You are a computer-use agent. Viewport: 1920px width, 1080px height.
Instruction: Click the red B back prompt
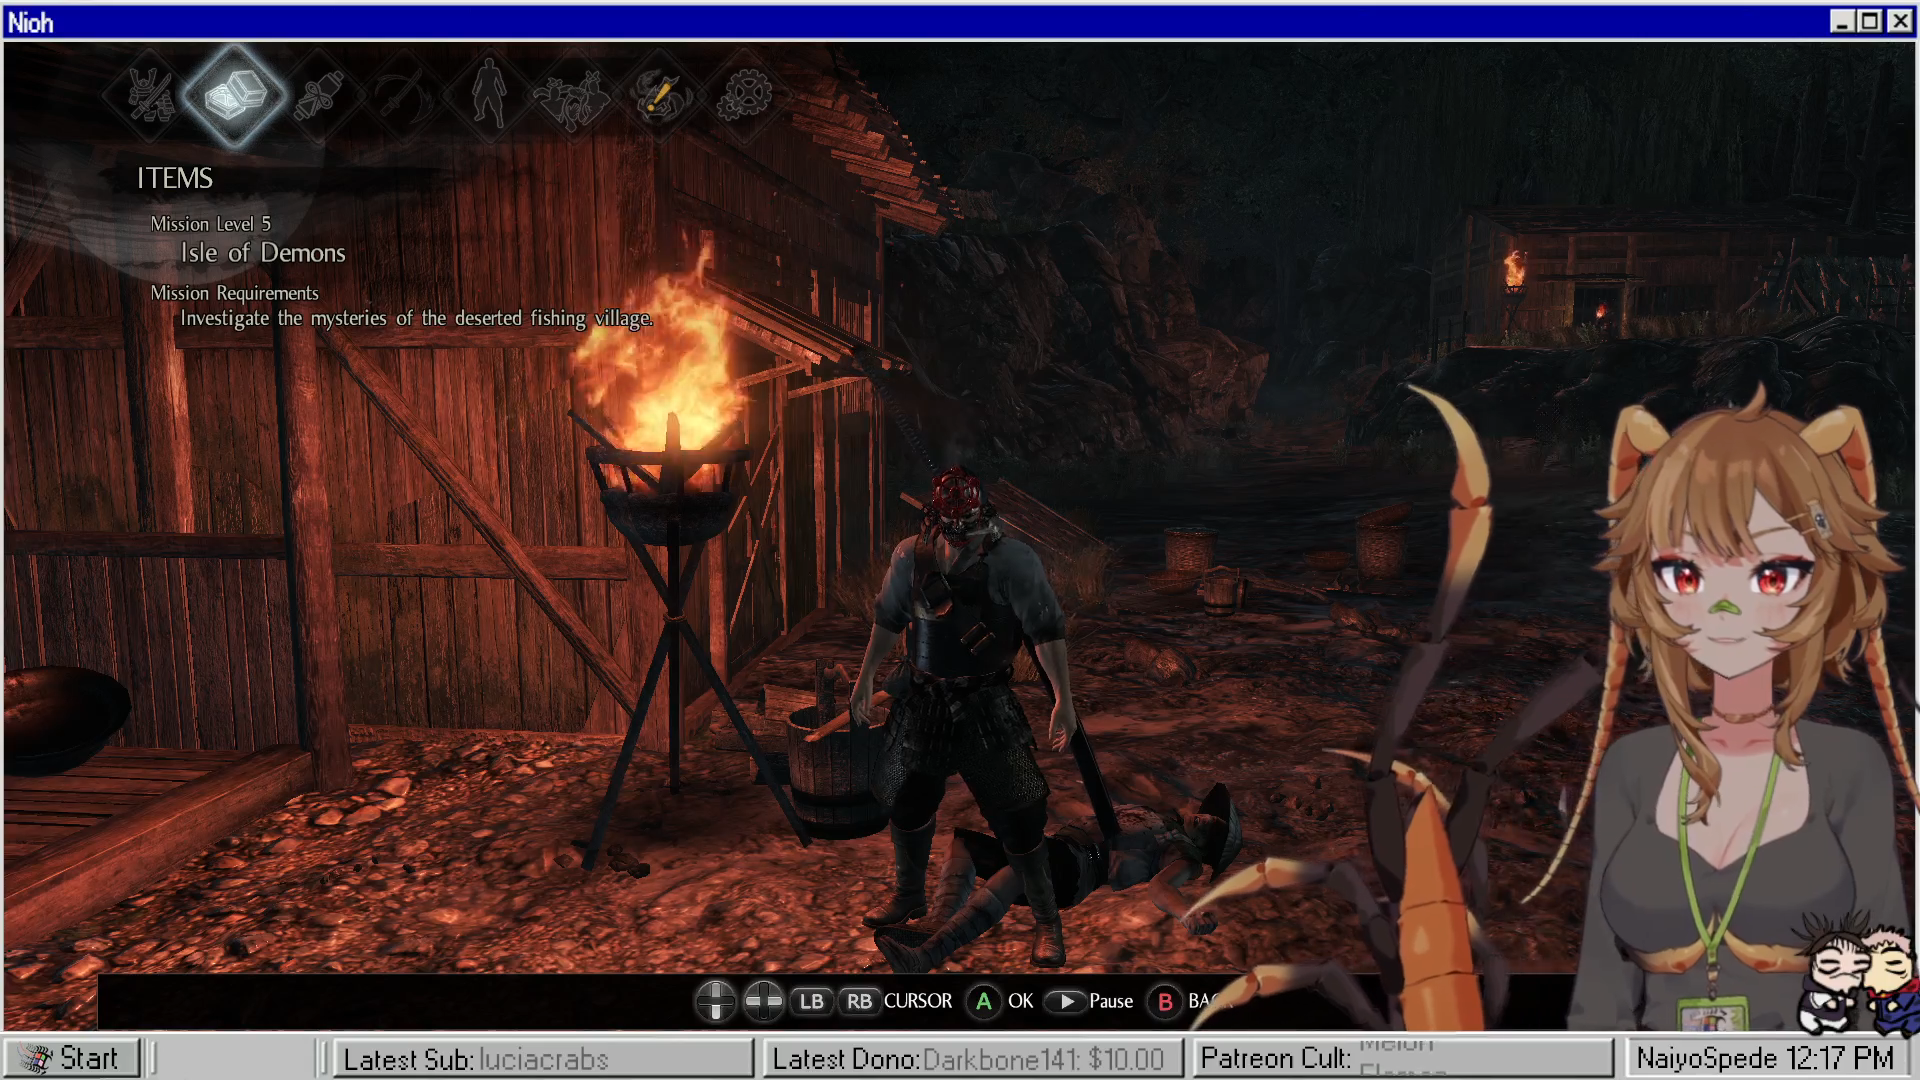click(1165, 1001)
